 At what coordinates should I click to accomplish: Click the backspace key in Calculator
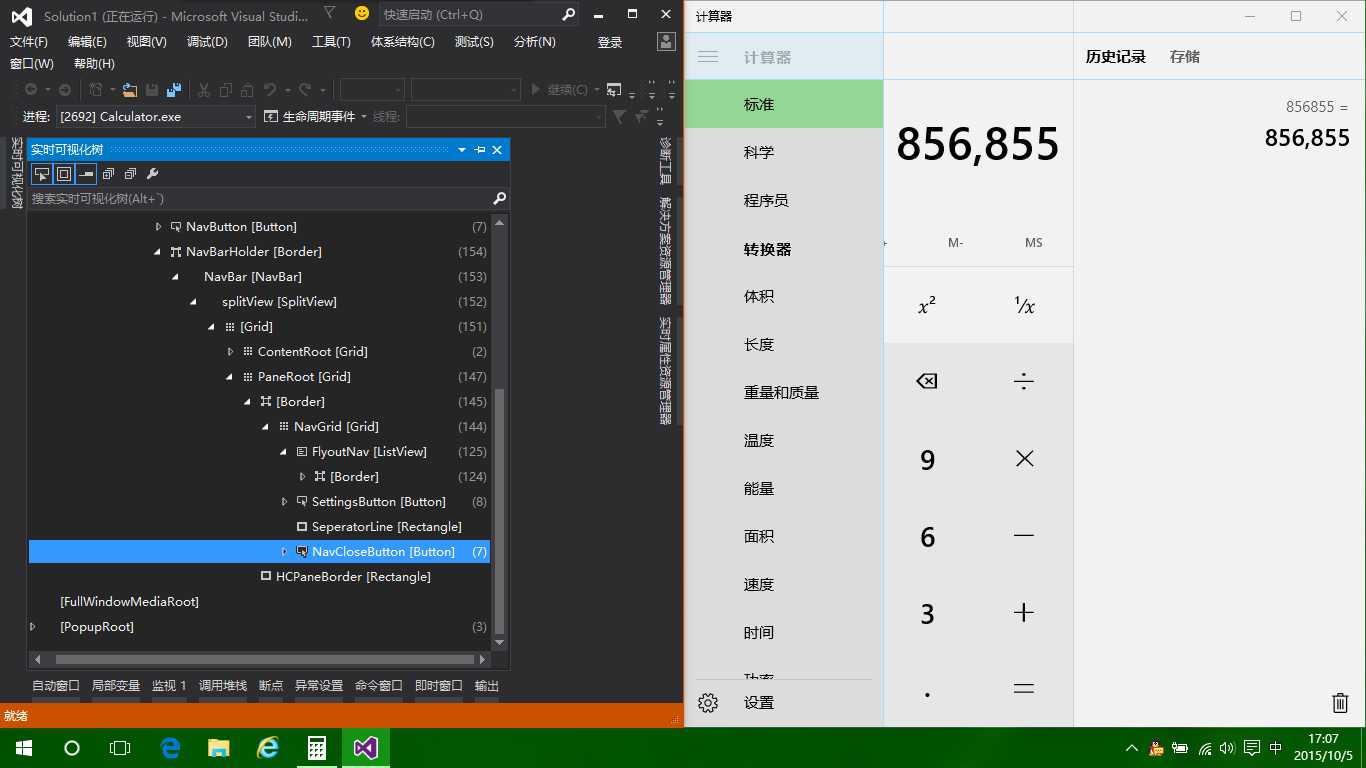tap(927, 381)
